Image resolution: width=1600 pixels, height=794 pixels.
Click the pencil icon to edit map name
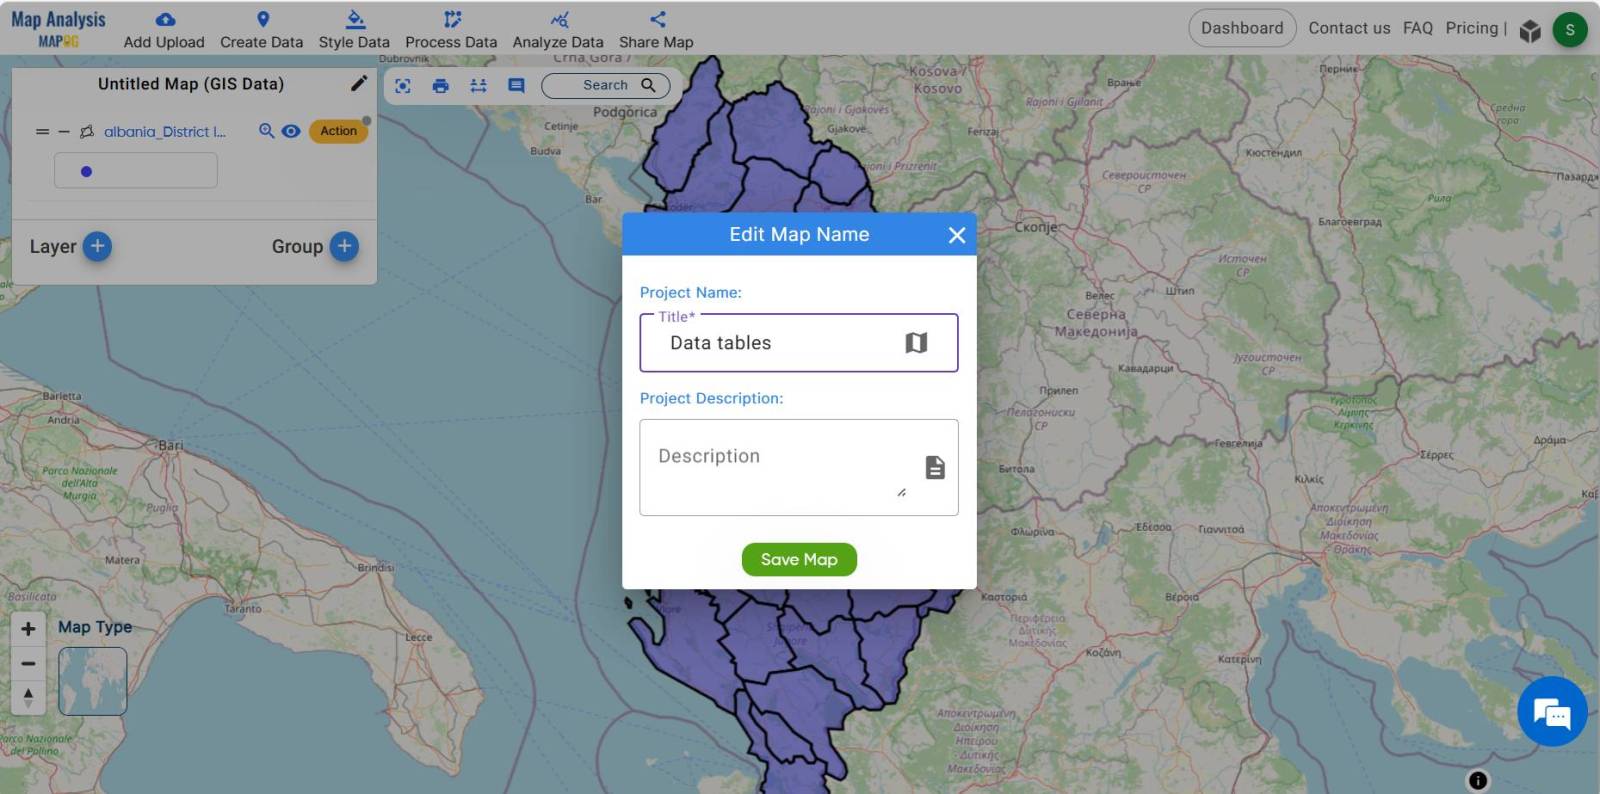pyautogui.click(x=359, y=84)
